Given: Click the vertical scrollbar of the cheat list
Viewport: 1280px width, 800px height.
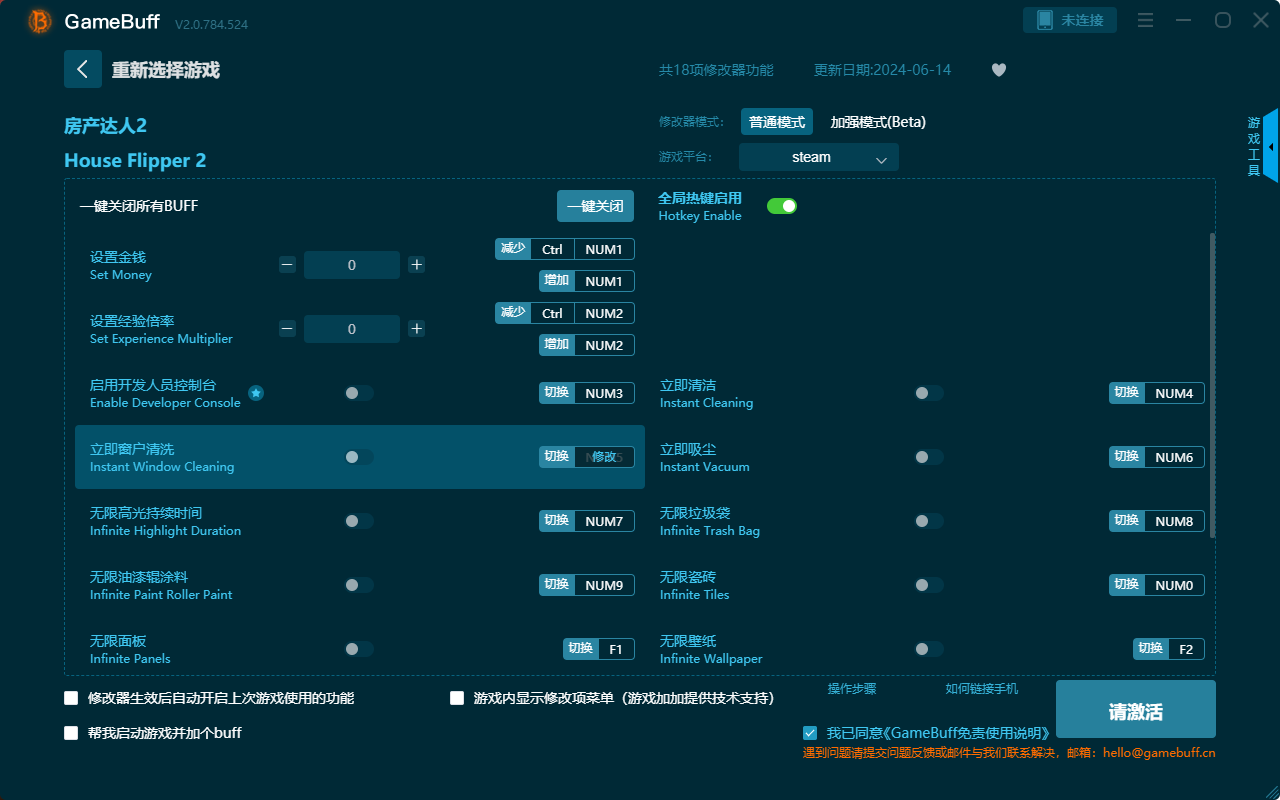Looking at the screenshot, I should point(1213,385).
